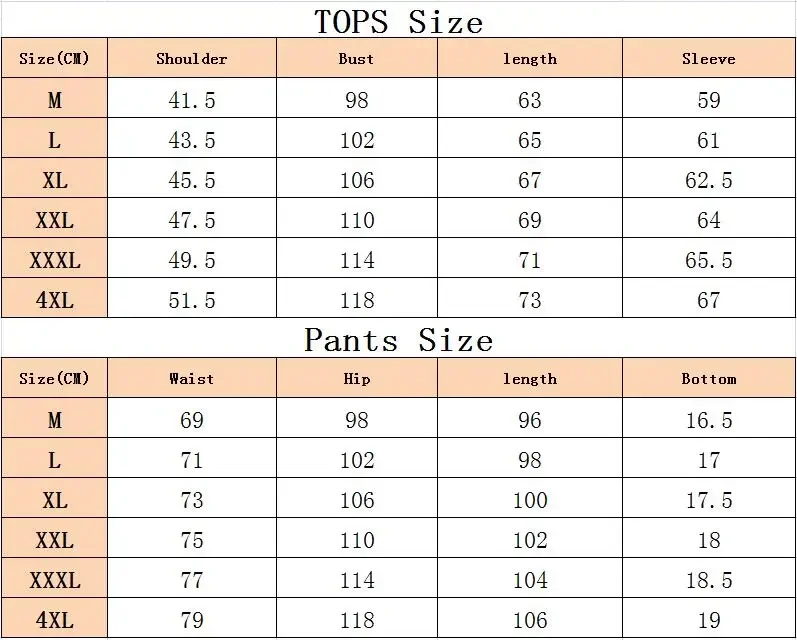Click the 47.5 shoulder value cell
The image size is (797, 640).
pyautogui.click(x=191, y=220)
